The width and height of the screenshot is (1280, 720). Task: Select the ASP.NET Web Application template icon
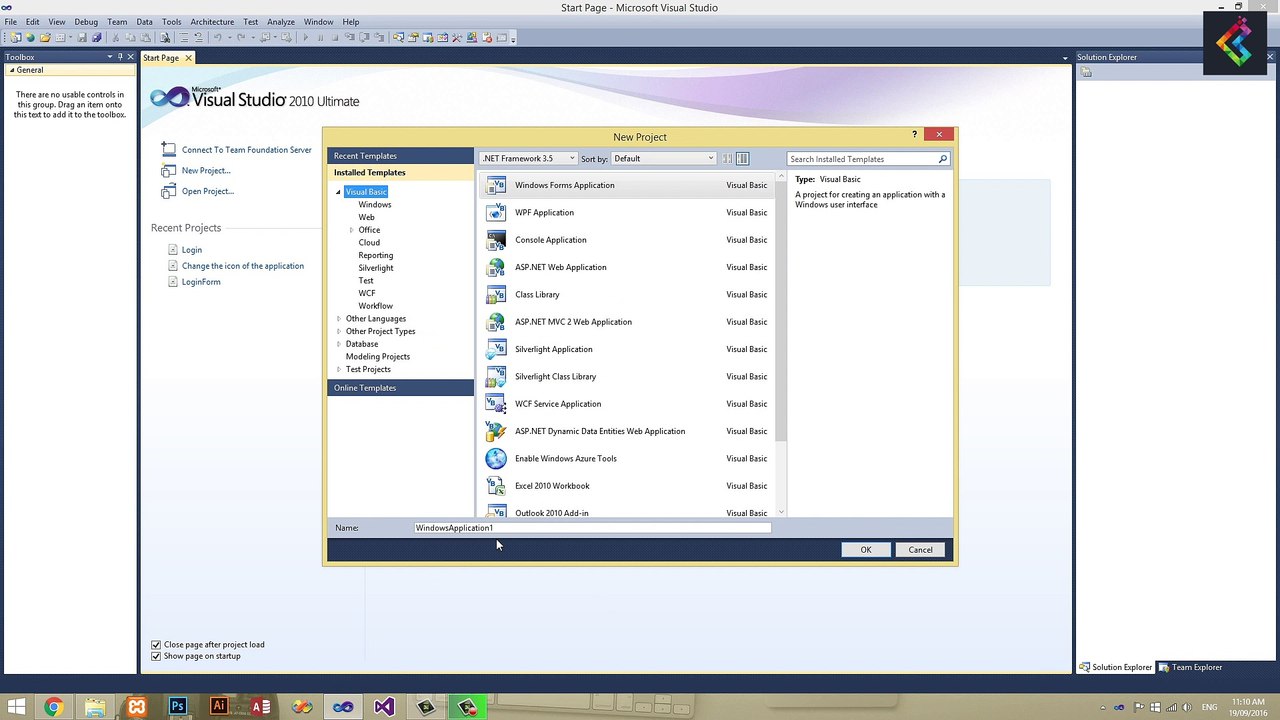tap(496, 267)
